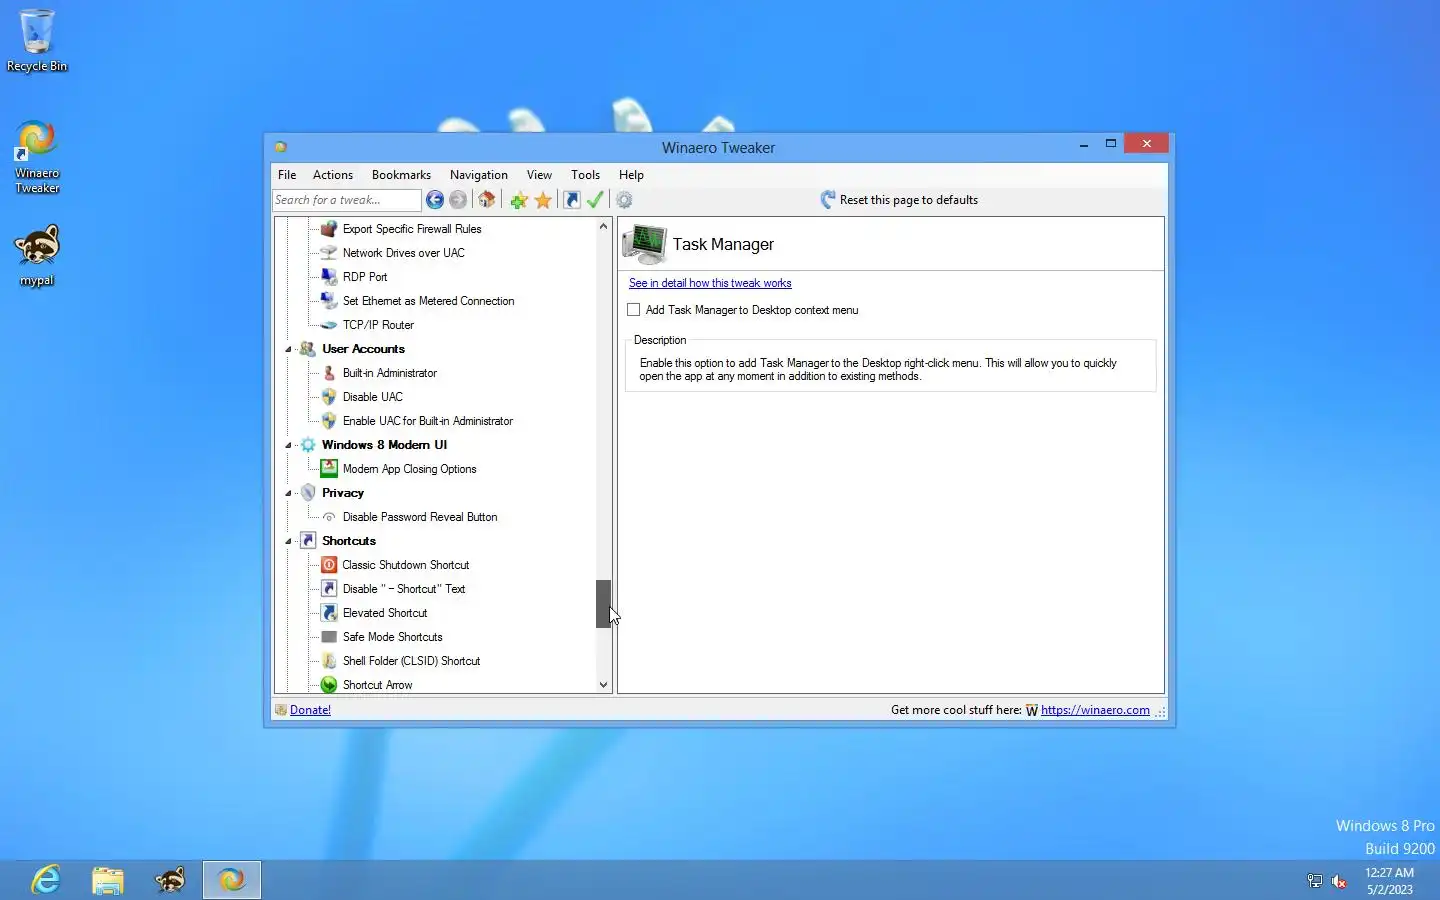1440x900 pixels.
Task: Enable Add Task Manager to Desktop context menu
Action: (634, 310)
